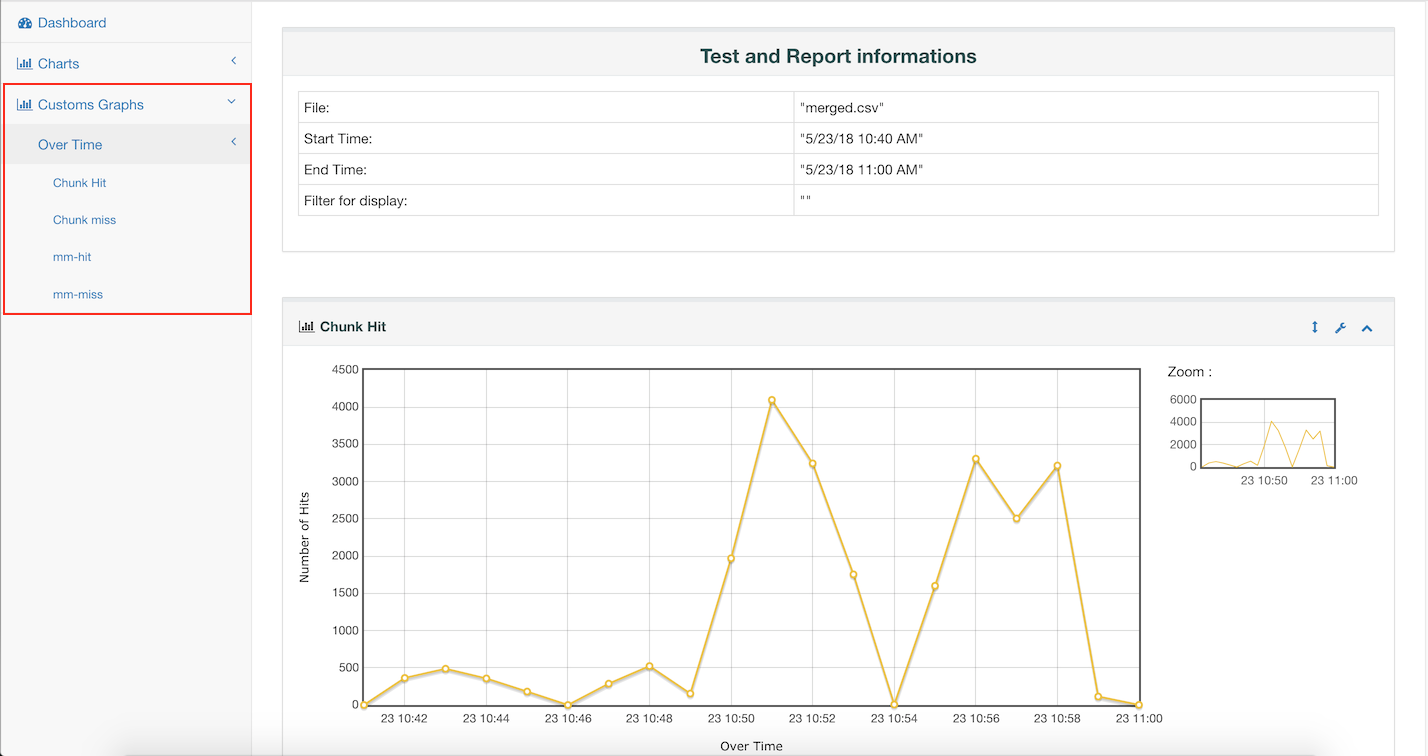This screenshot has width=1428, height=756.
Task: Collapse the Over Time submenu chevron
Action: [x=233, y=142]
